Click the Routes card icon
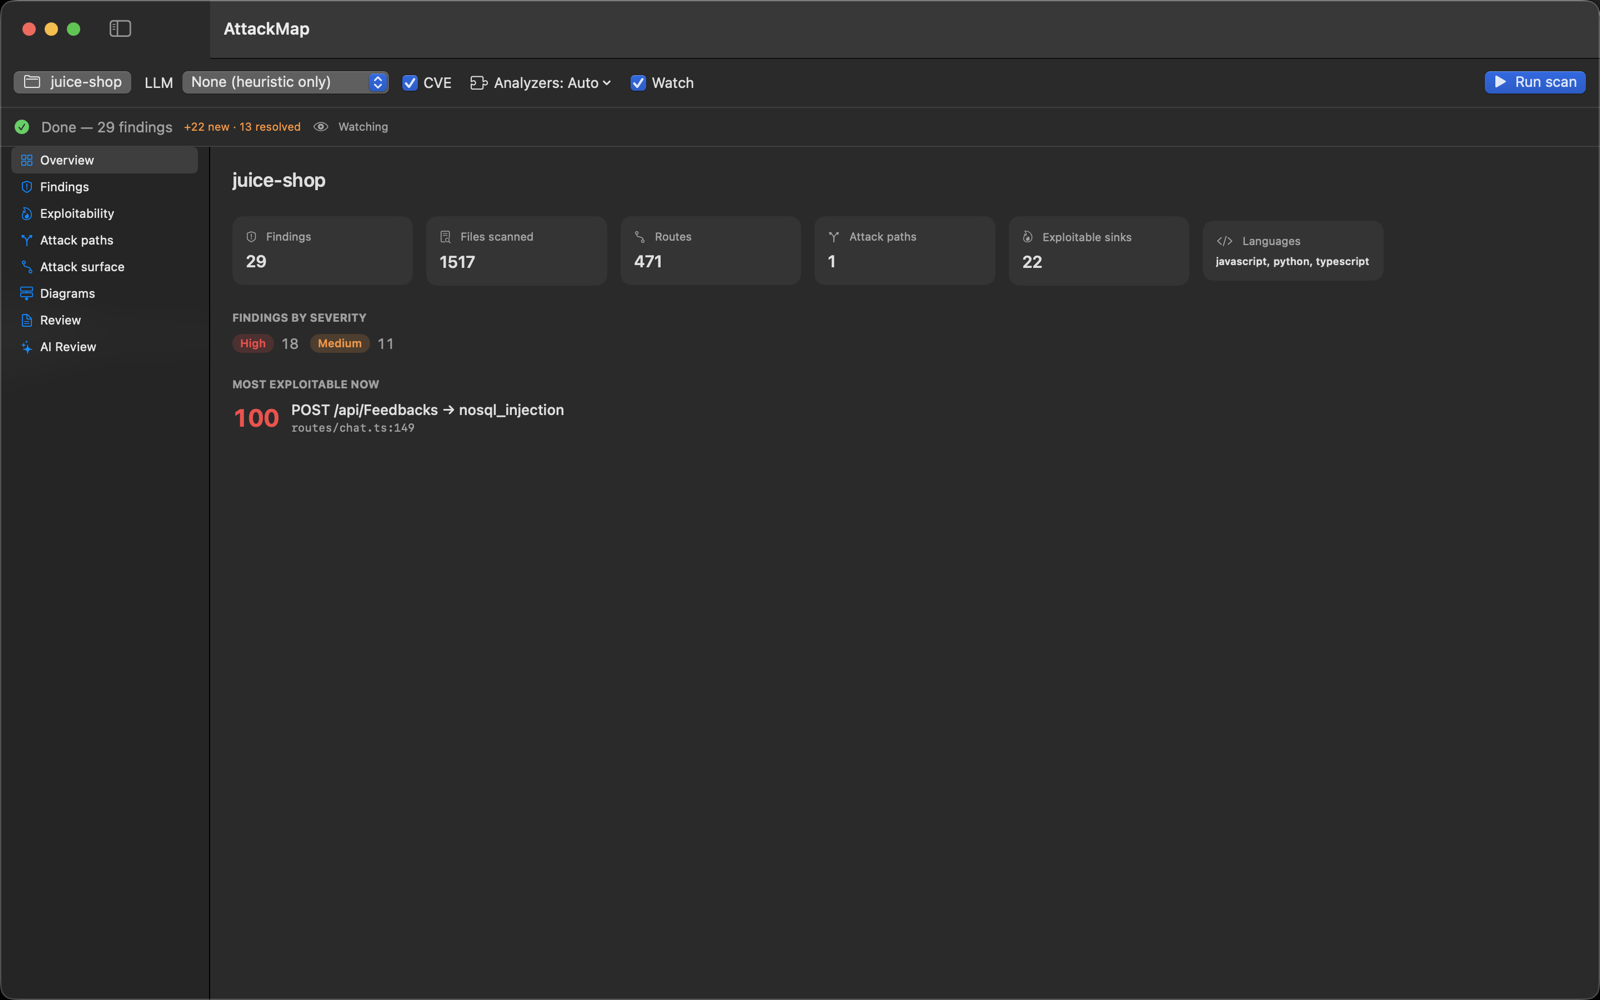Viewport: 1600px width, 1000px height. (x=640, y=237)
